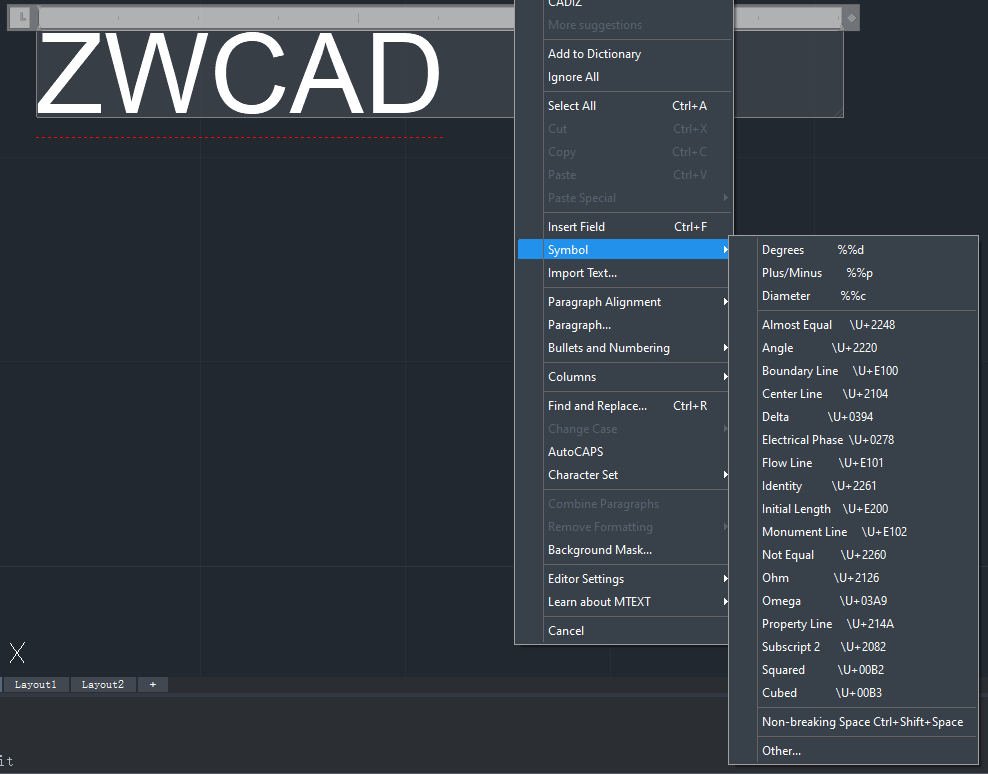Insert the Omega symbol
Screen dimensions: 988x774
853,601
